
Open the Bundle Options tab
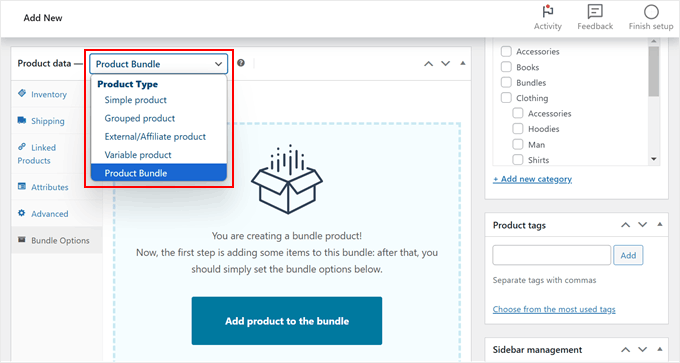[x=57, y=240]
